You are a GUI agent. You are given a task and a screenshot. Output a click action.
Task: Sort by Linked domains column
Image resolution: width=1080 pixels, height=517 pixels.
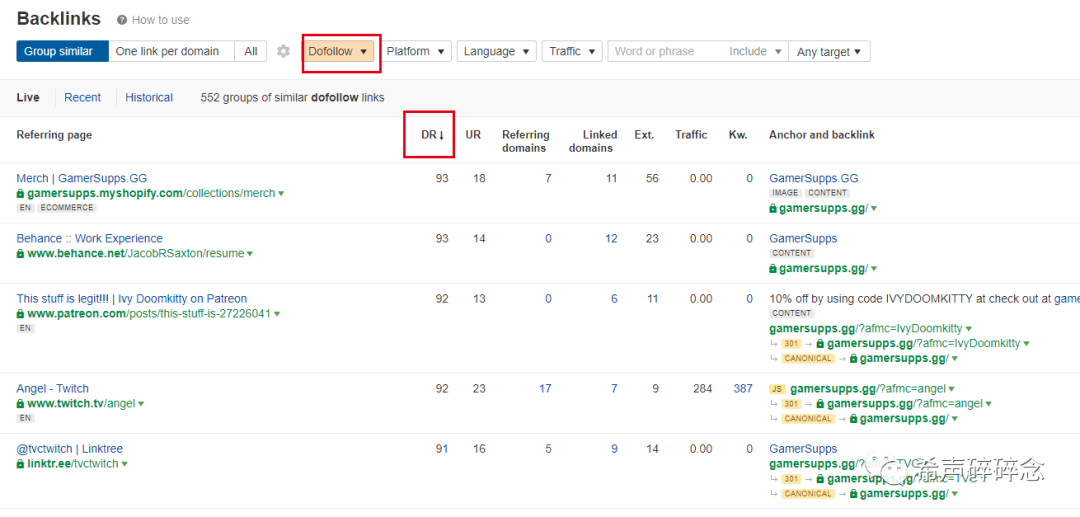coord(593,141)
